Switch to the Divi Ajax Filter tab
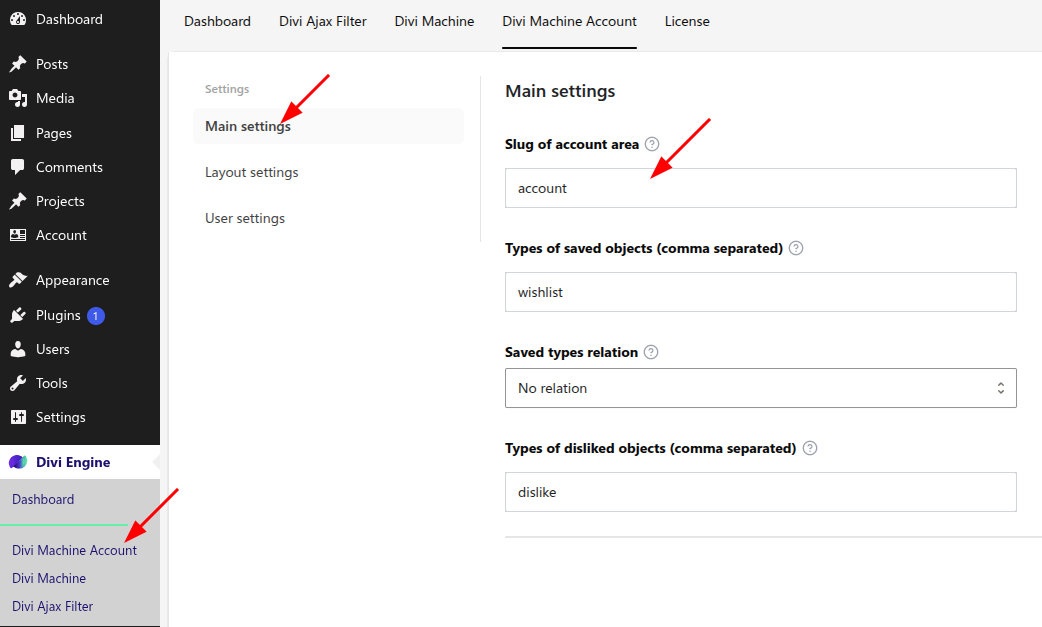This screenshot has height=627, width=1042. click(322, 21)
